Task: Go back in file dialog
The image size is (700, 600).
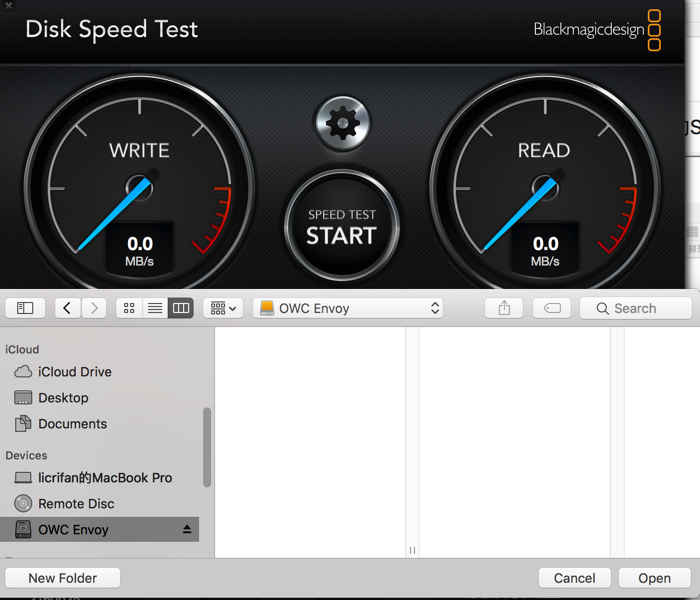Action: click(68, 308)
